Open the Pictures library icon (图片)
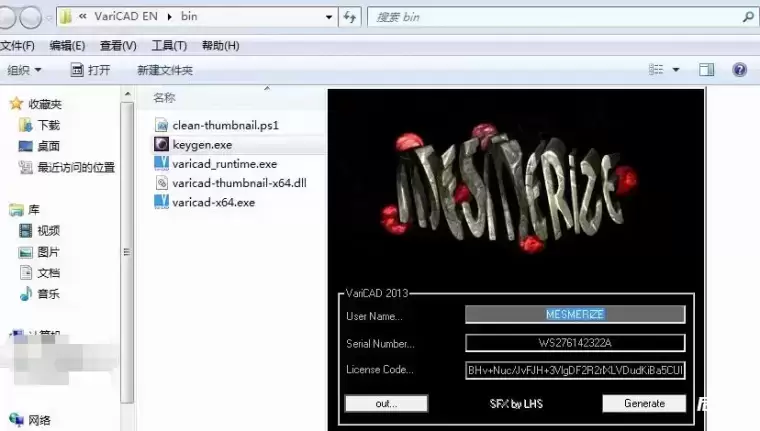 click(25, 252)
